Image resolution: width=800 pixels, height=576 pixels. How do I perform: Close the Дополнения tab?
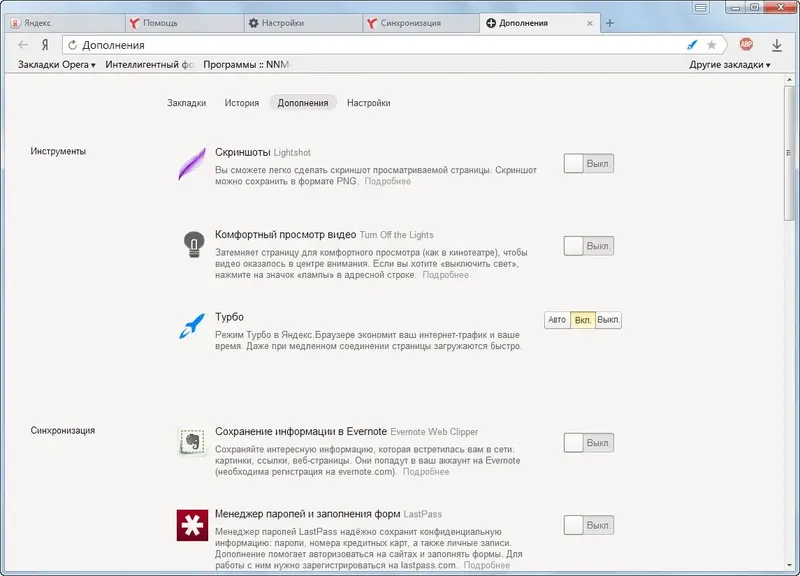590,23
